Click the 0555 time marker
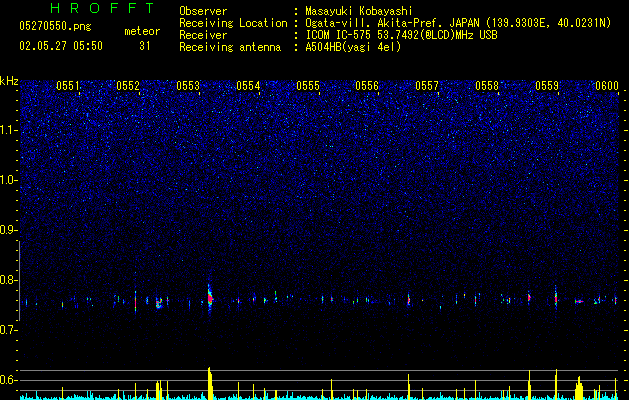 (308, 86)
